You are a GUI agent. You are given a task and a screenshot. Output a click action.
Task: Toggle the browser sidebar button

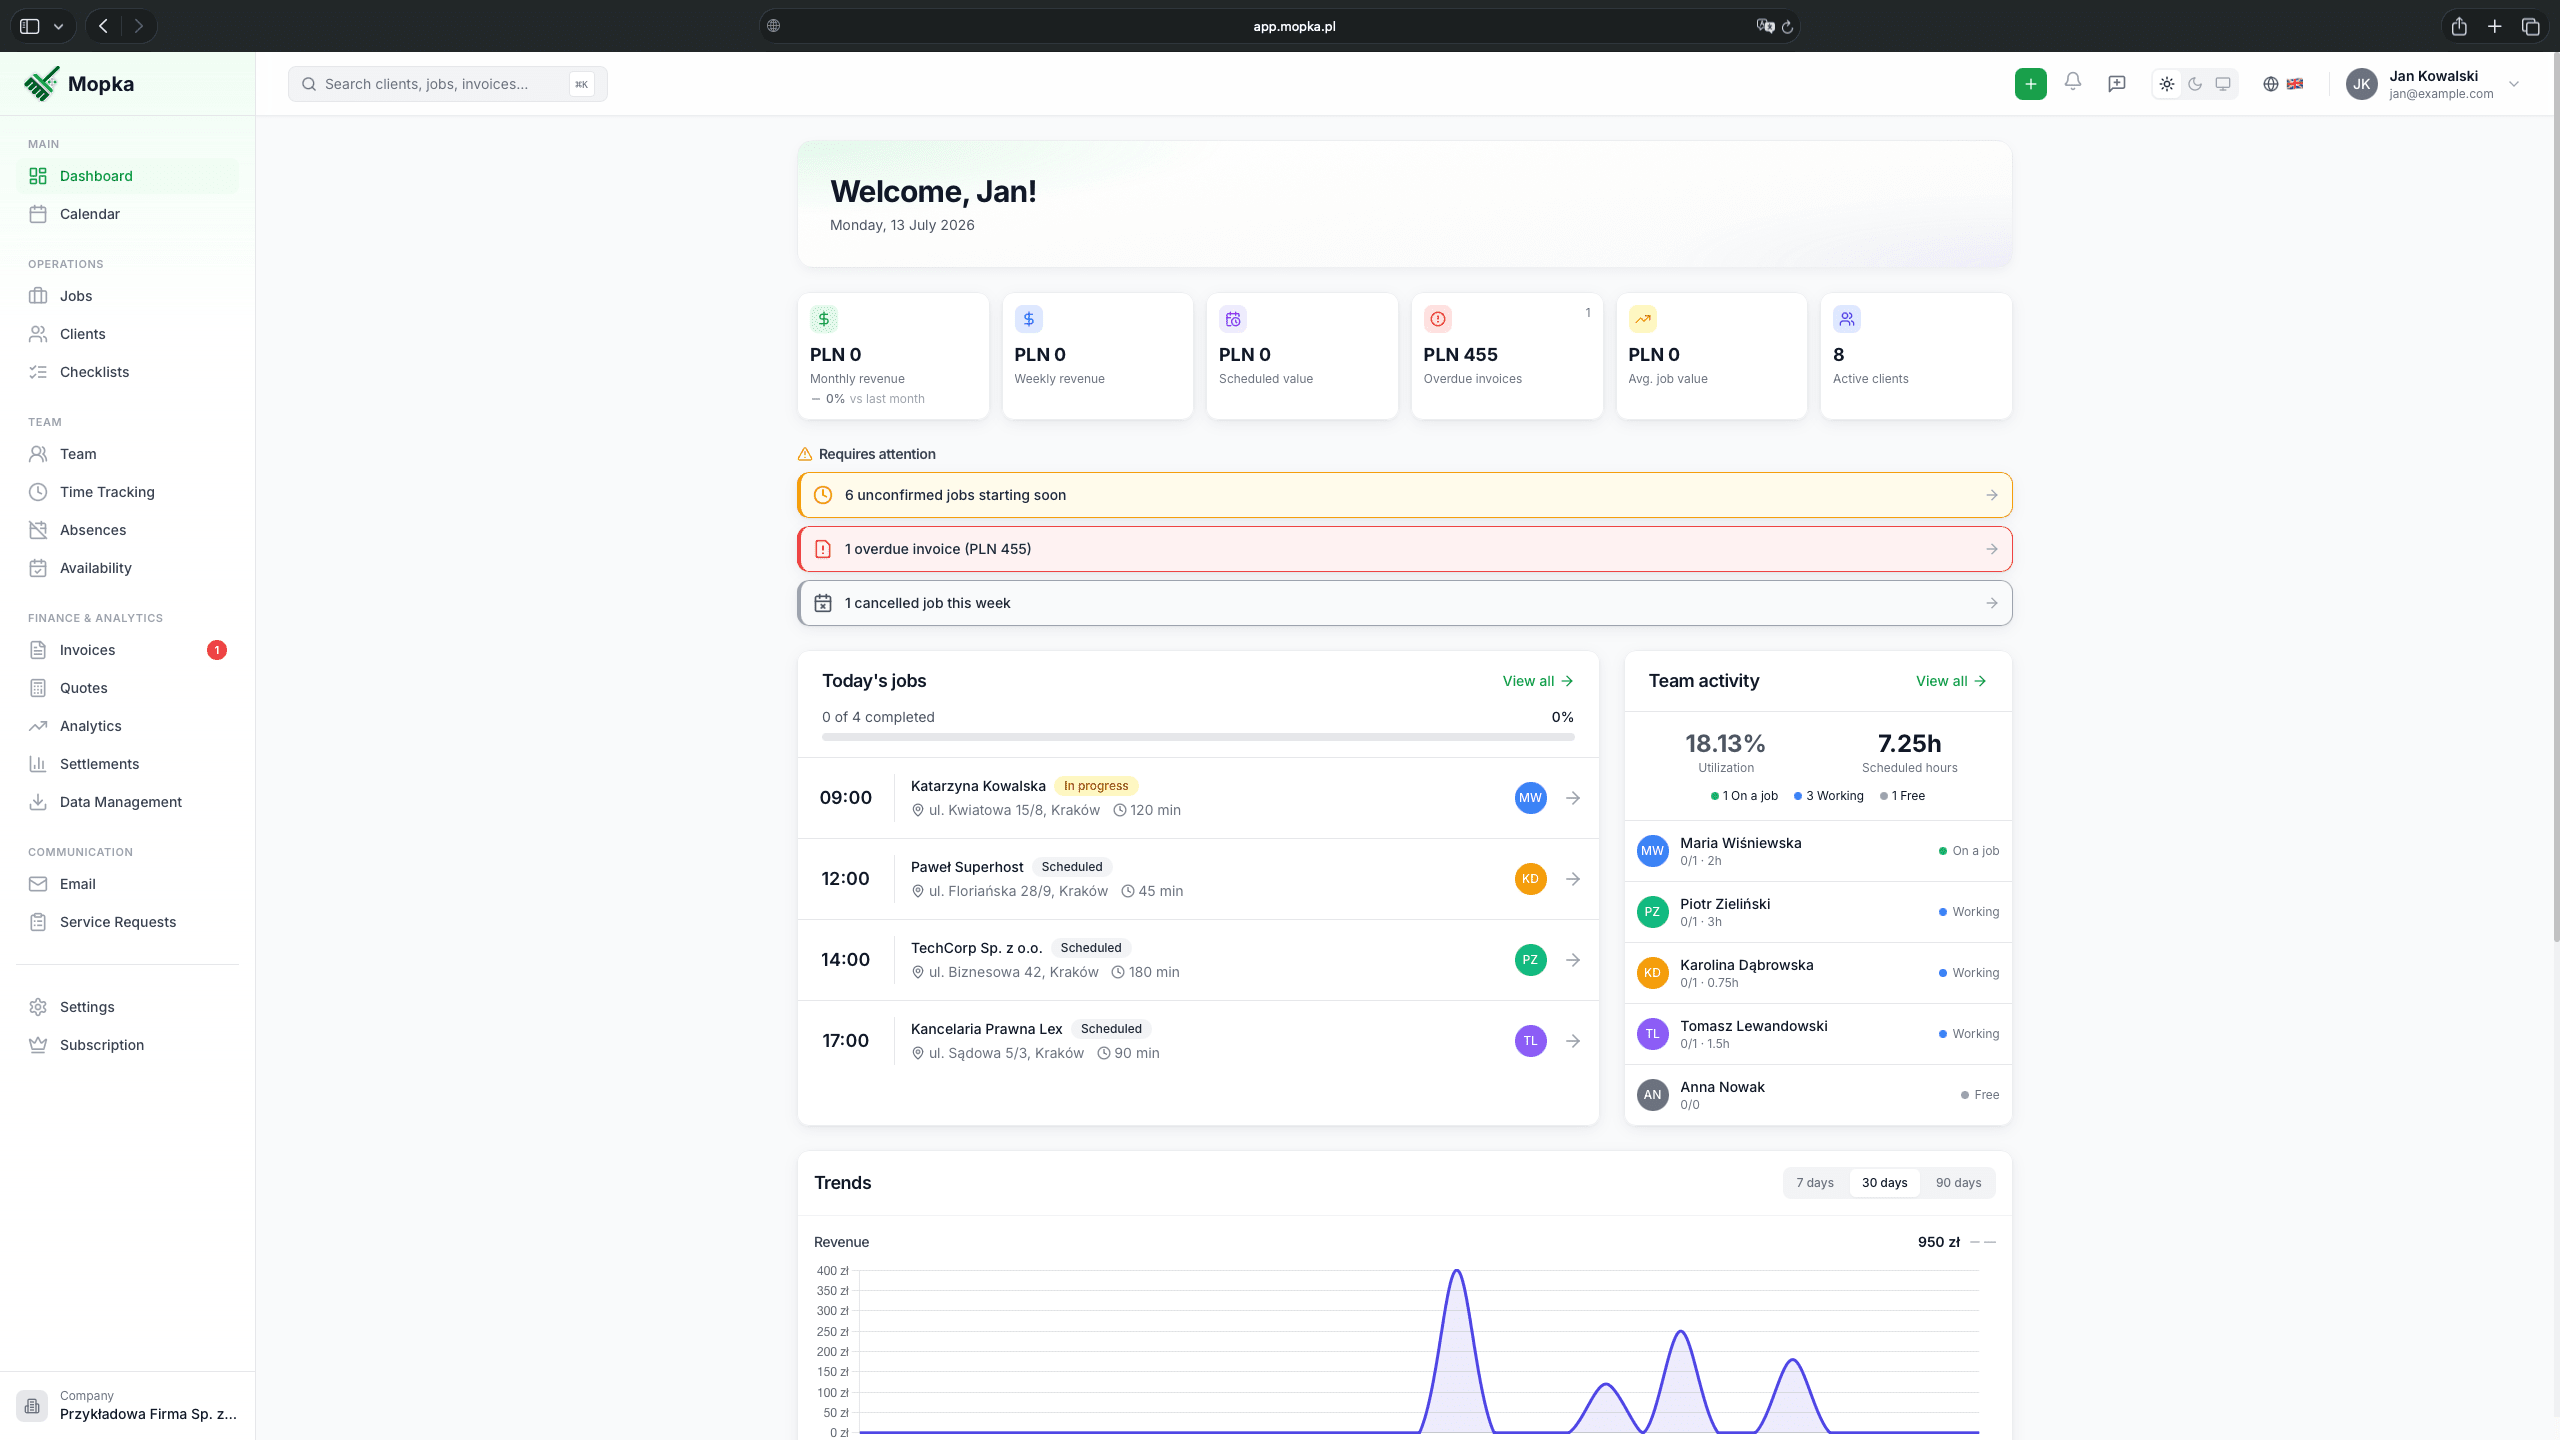point(30,26)
